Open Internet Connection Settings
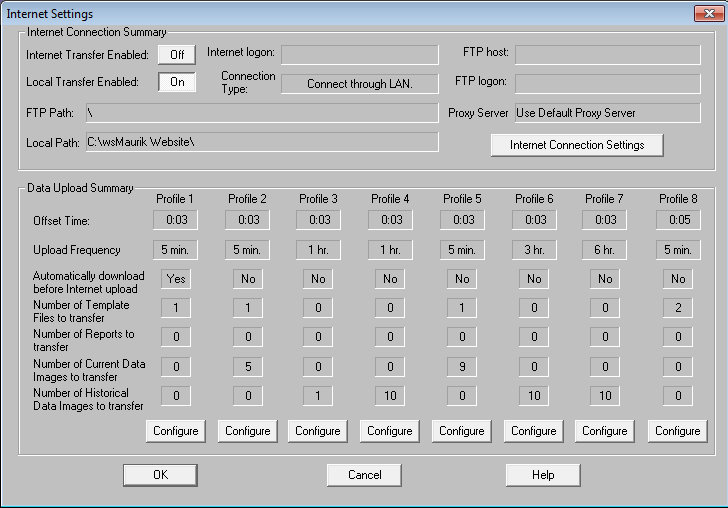The width and height of the screenshot is (728, 508). (577, 145)
